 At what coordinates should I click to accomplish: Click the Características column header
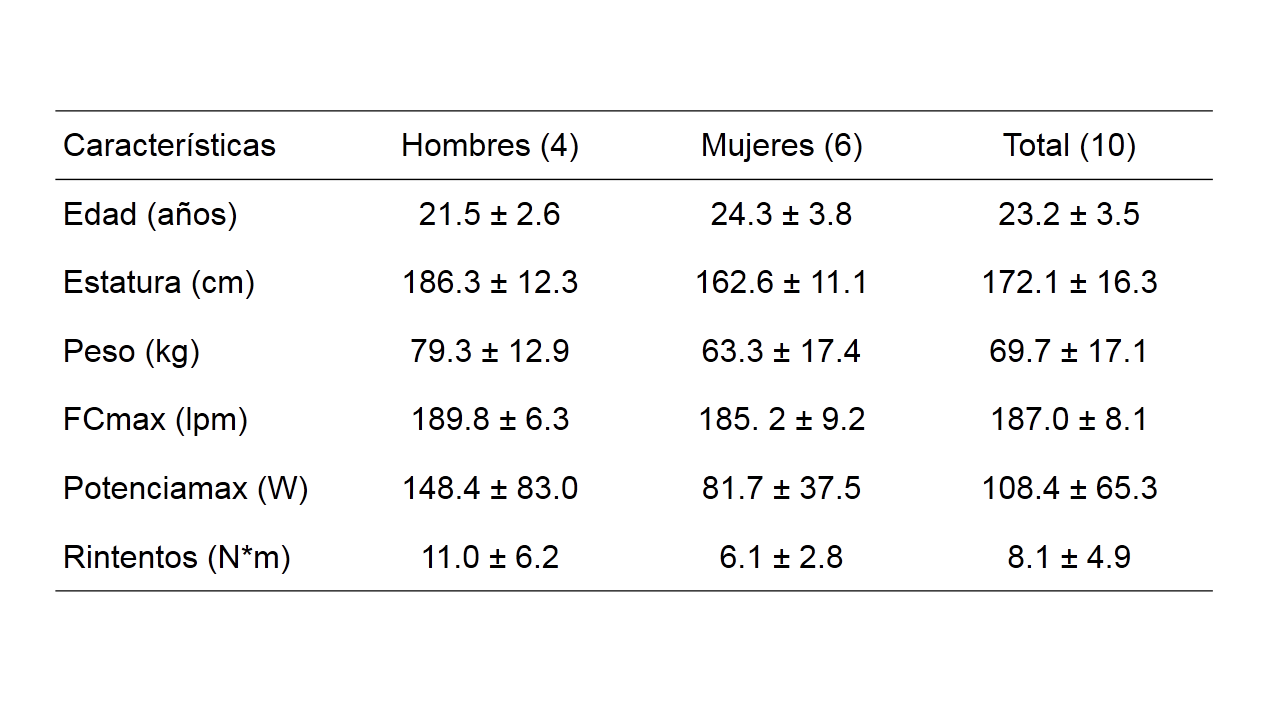point(169,146)
